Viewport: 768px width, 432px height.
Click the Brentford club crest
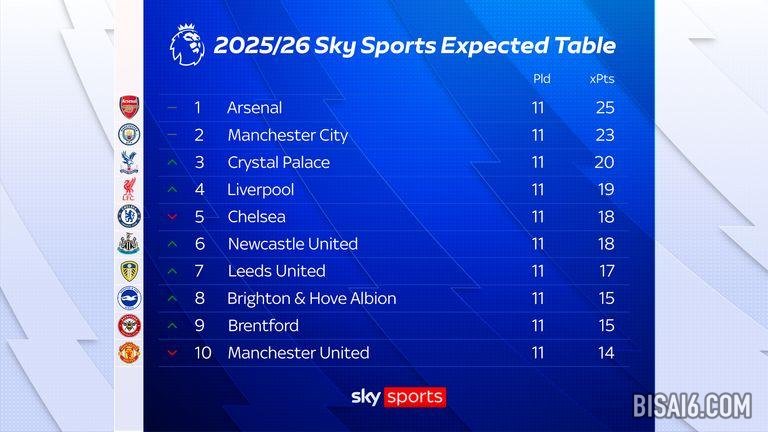coord(130,325)
